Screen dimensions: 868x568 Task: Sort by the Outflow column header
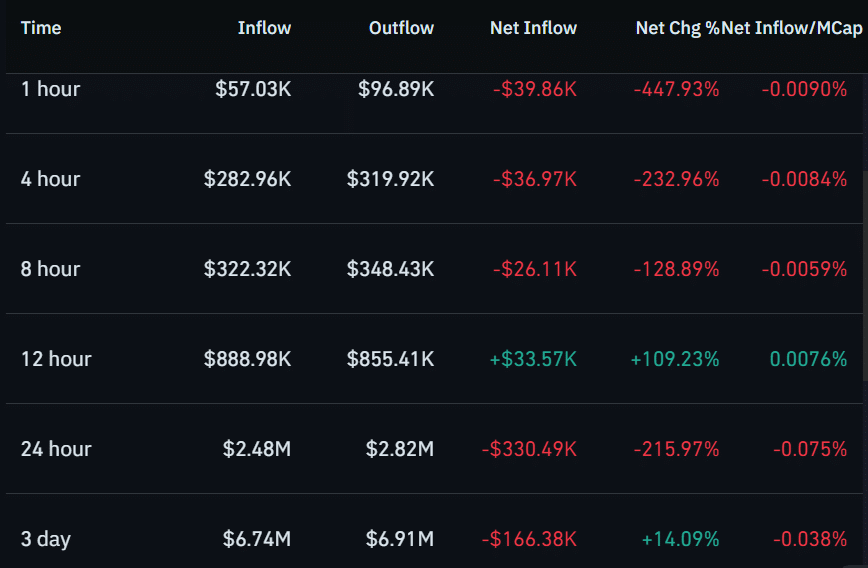[401, 28]
